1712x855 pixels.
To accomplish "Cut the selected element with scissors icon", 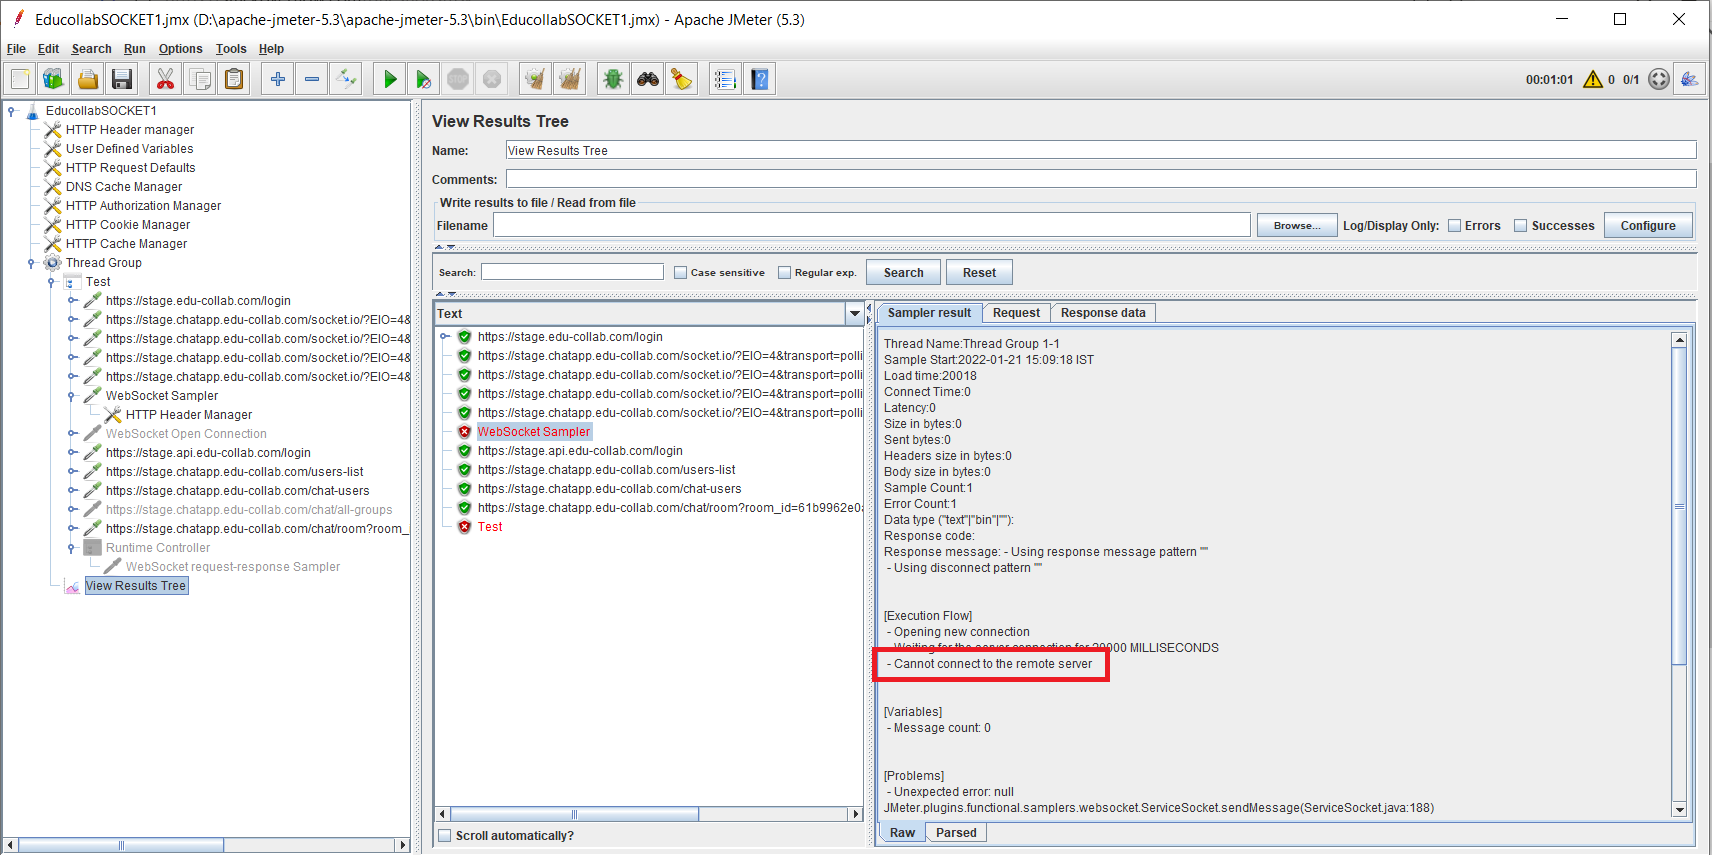I will tap(166, 79).
